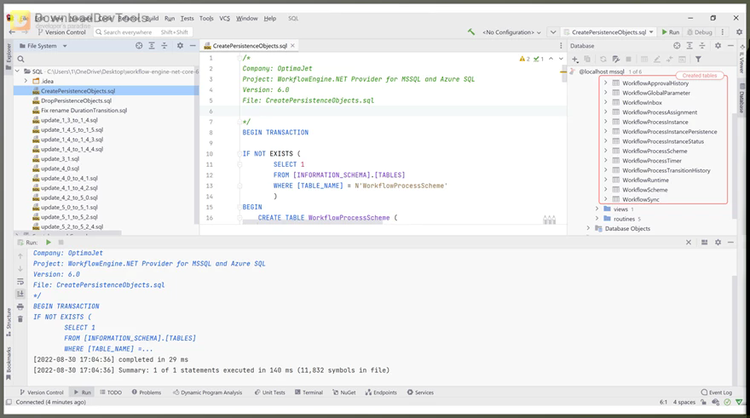
Task: Close the CreatePersistenceObjects.sql tab
Action: click(x=292, y=45)
